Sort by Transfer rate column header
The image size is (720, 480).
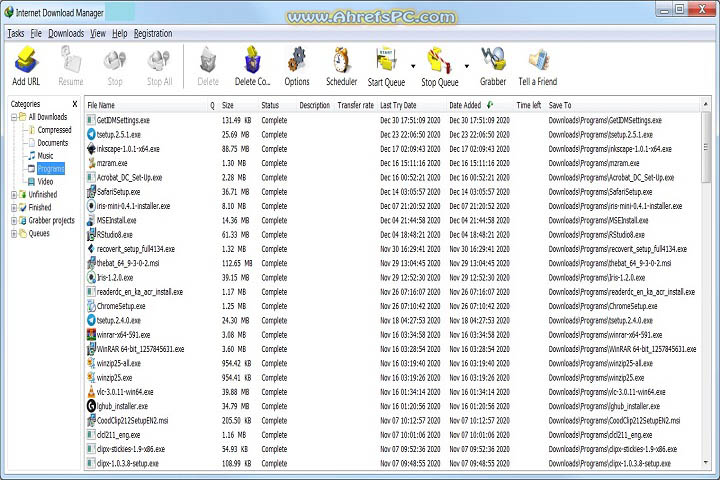point(355,105)
